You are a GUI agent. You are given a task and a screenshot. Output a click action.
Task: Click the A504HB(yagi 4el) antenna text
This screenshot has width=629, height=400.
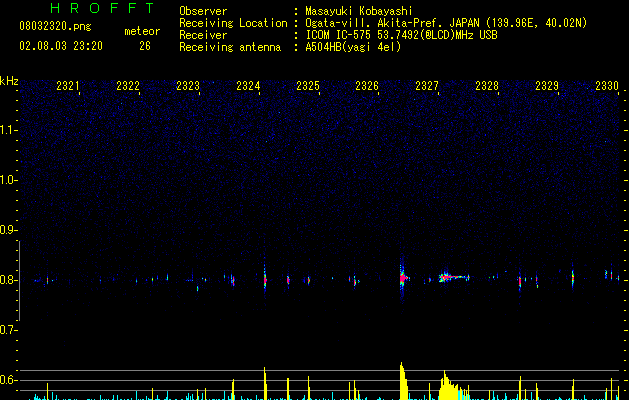pyautogui.click(x=353, y=47)
